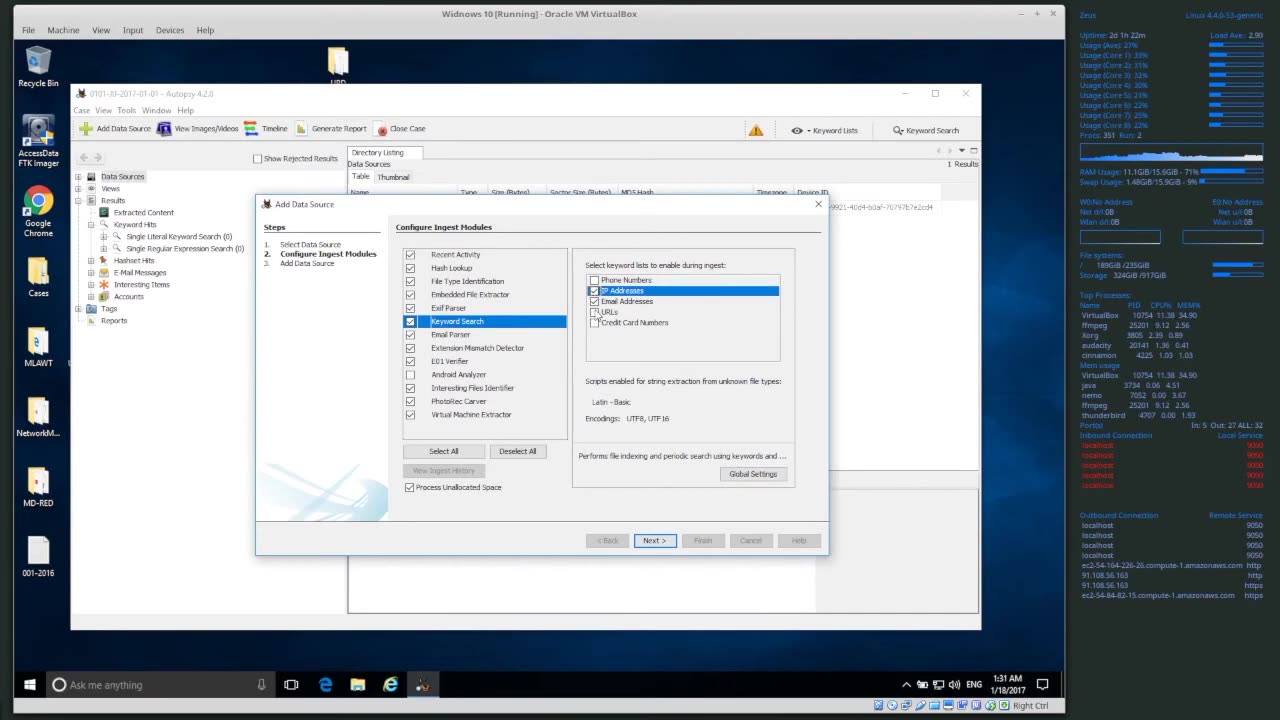Screen dimensions: 1280x720
Task: Click the Autopsy icon in the taskbar
Action: [422, 685]
